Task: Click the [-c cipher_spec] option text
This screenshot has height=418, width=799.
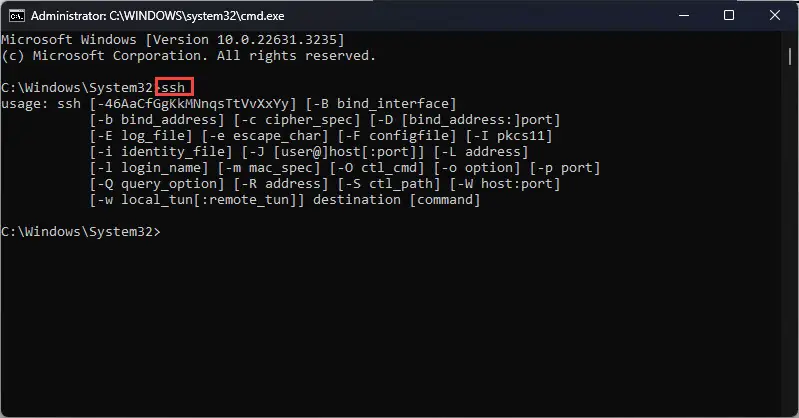Action: click(x=297, y=120)
